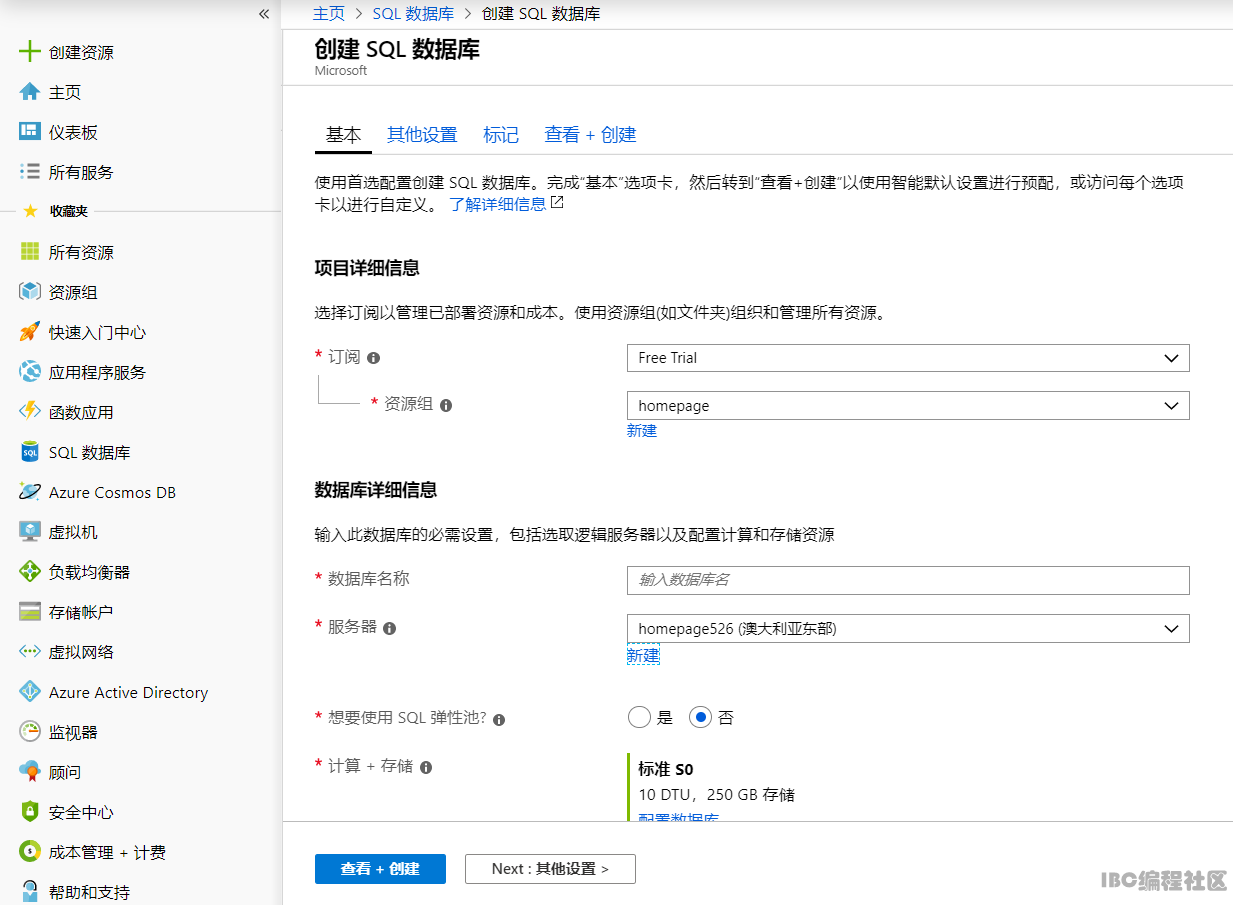Click the App Services globe icon
The image size is (1233, 905).
click(x=30, y=372)
